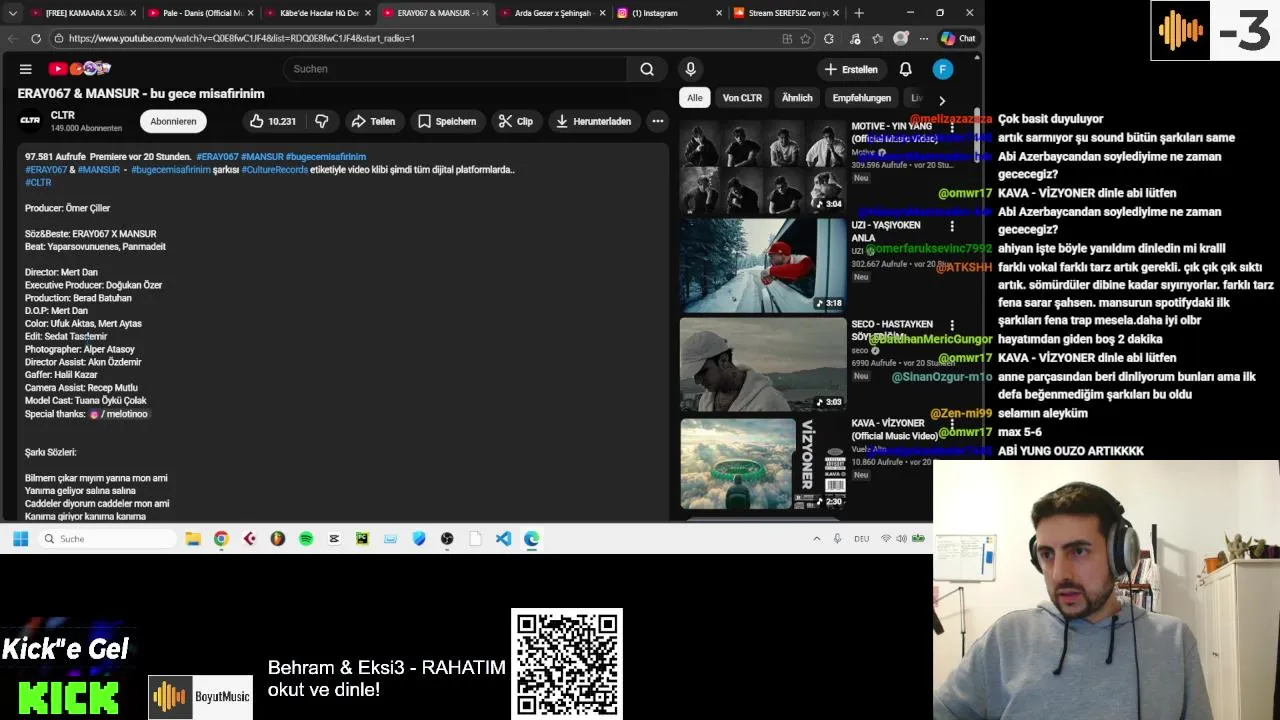Screen dimensions: 1280x720
Task: Subscribe to CLTR with Abonnieren button
Action: click(173, 121)
